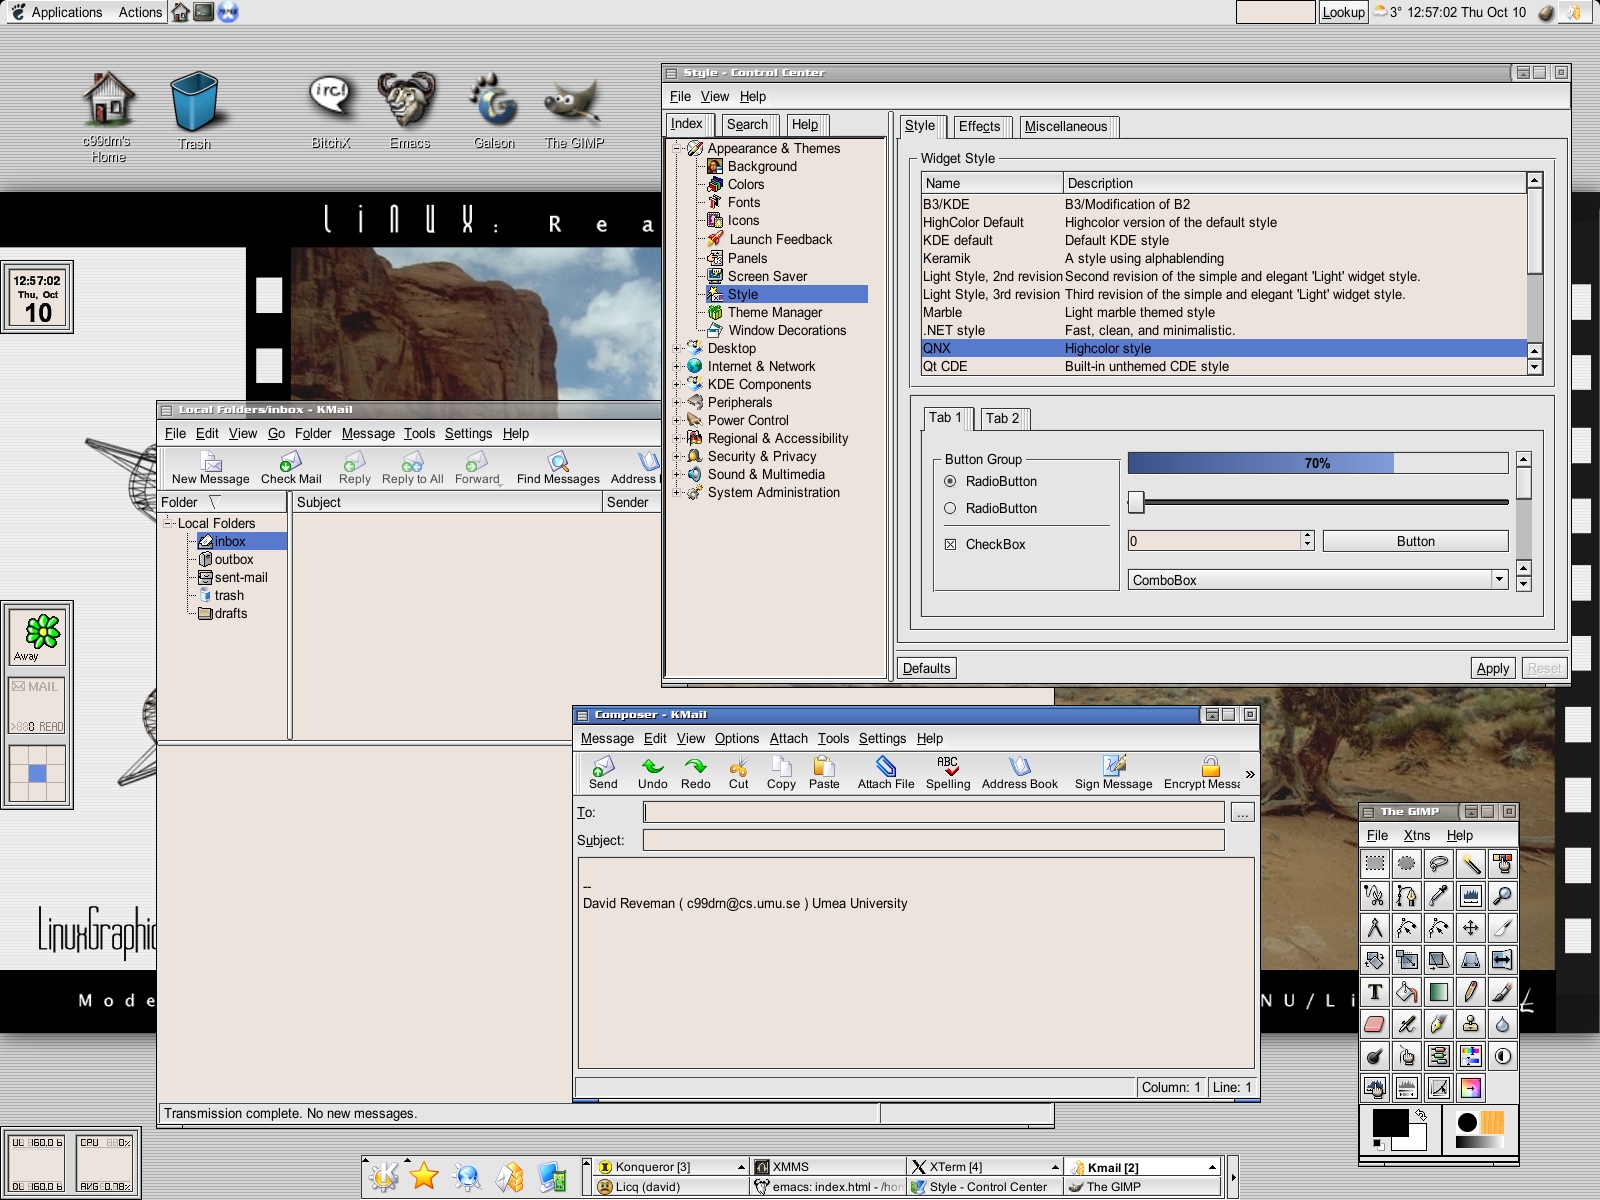Open the Attach menu in Composer
1600x1200 pixels.
click(x=788, y=738)
